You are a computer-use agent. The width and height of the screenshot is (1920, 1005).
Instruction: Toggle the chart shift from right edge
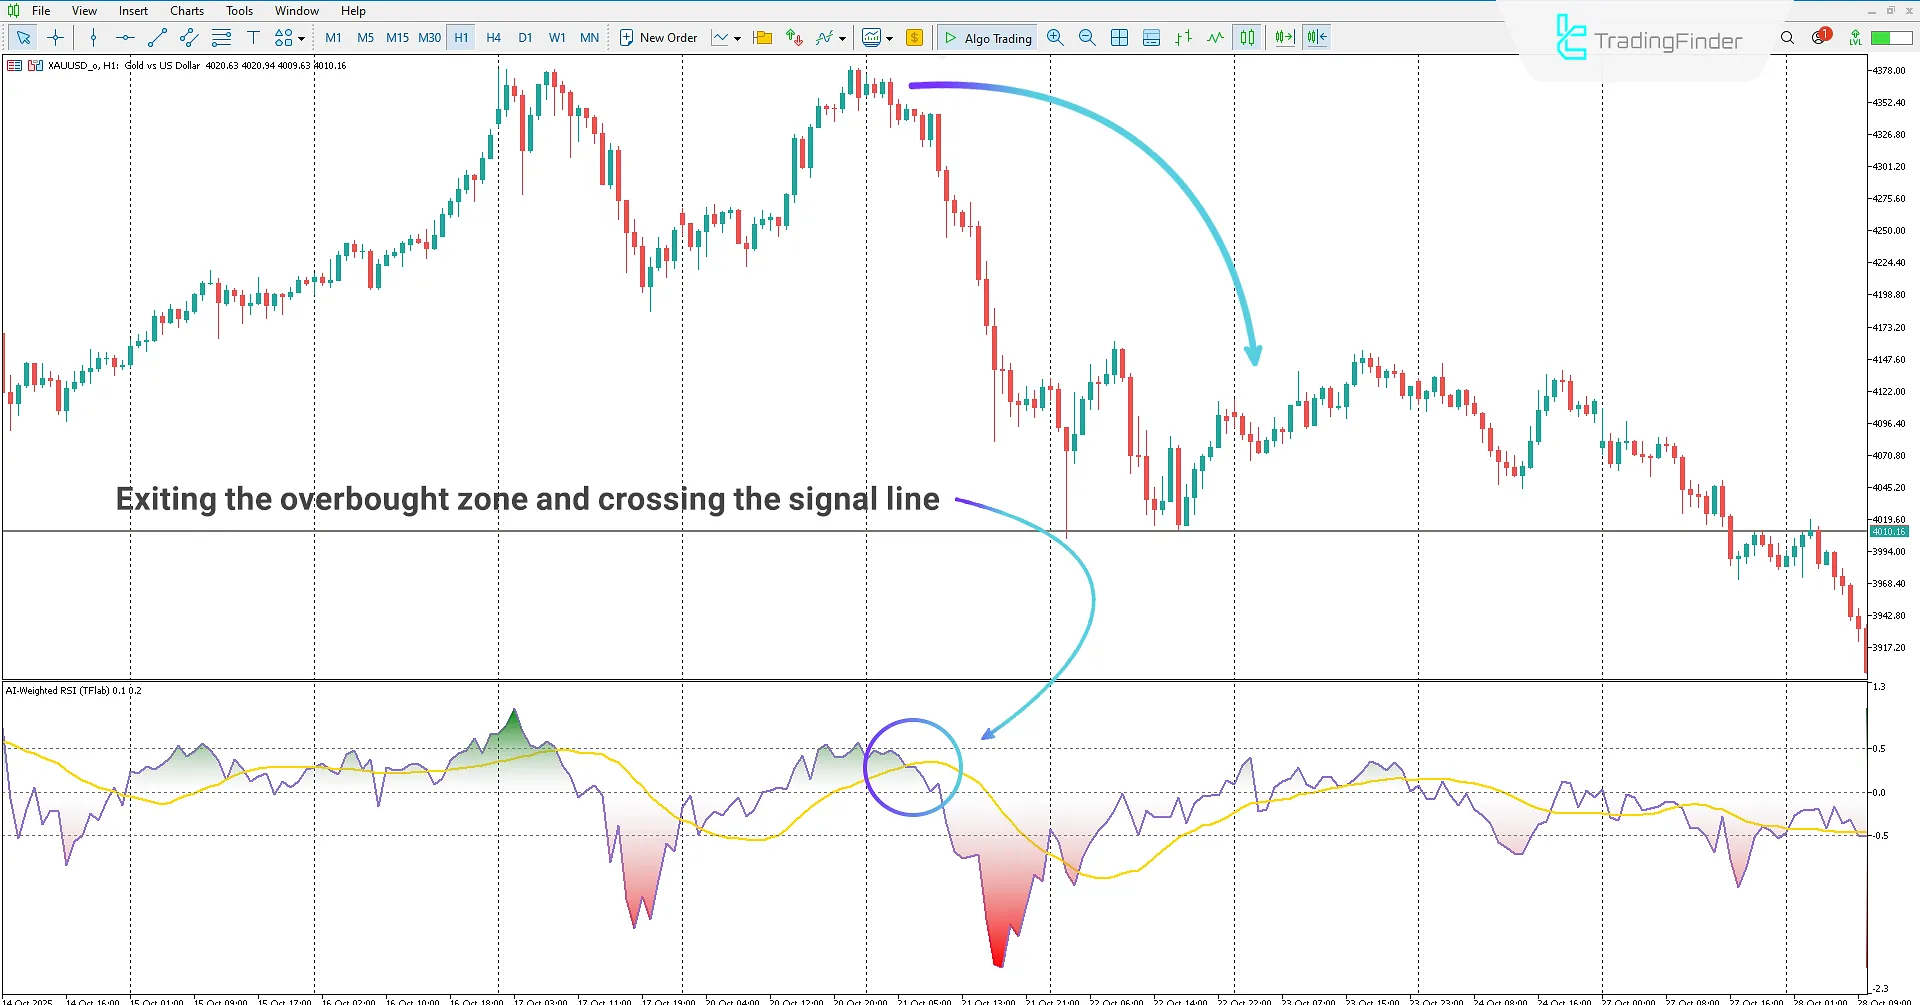1316,37
